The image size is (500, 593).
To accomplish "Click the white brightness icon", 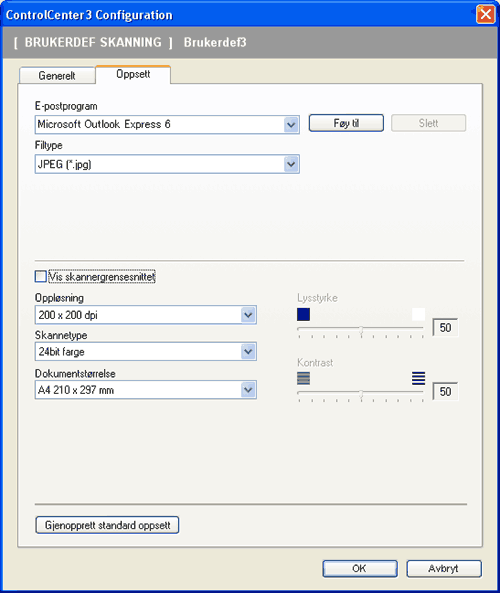I will click(418, 314).
